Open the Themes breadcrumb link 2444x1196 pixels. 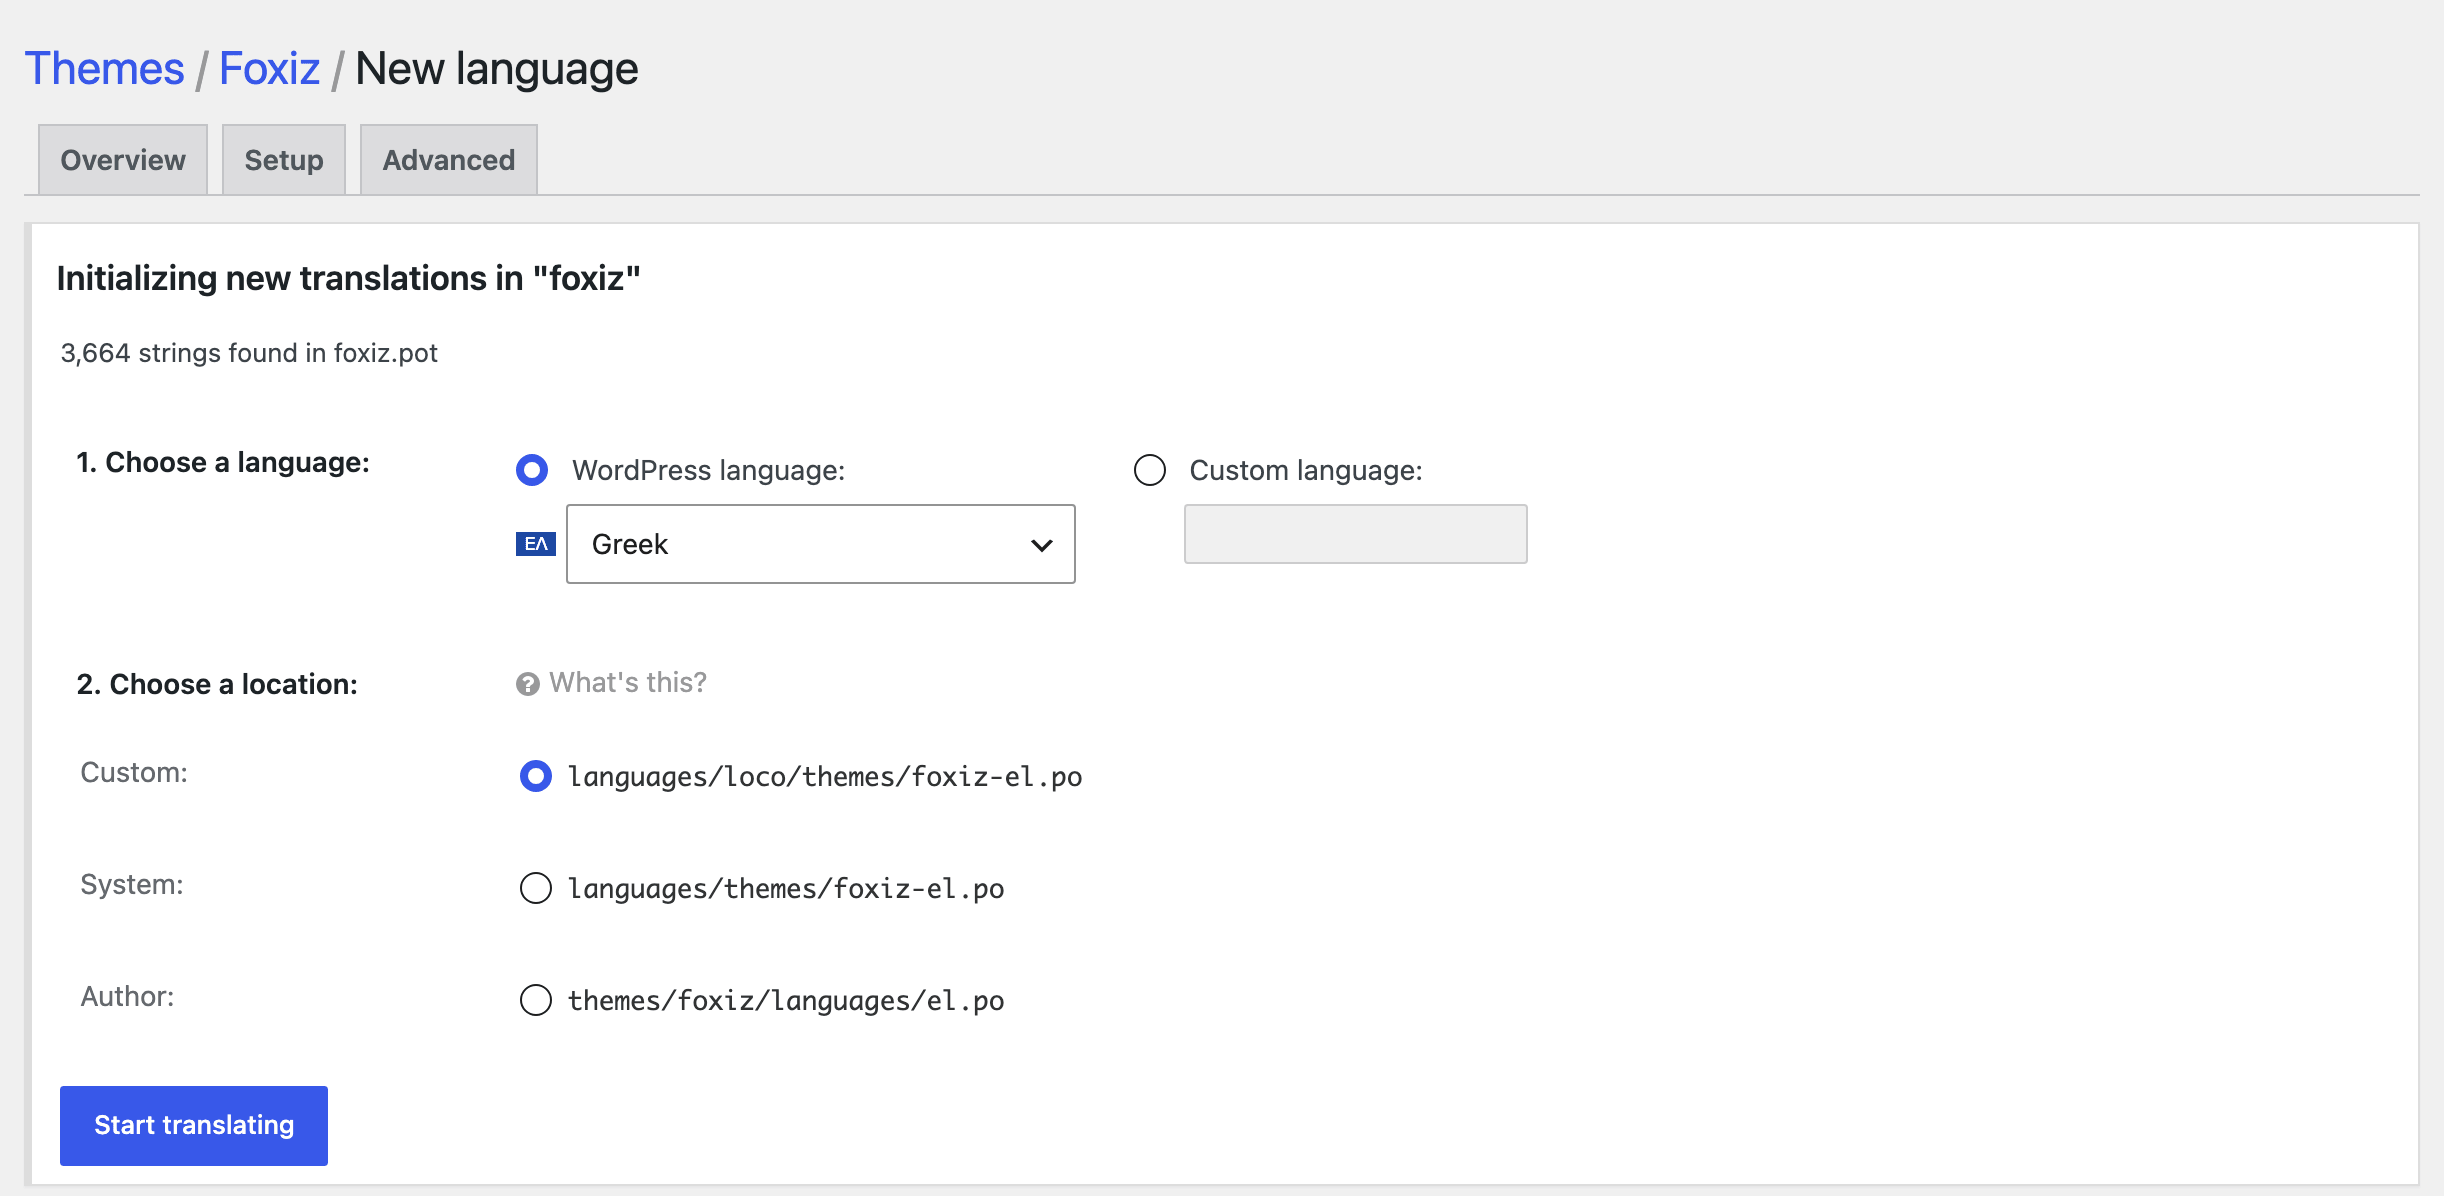point(105,69)
